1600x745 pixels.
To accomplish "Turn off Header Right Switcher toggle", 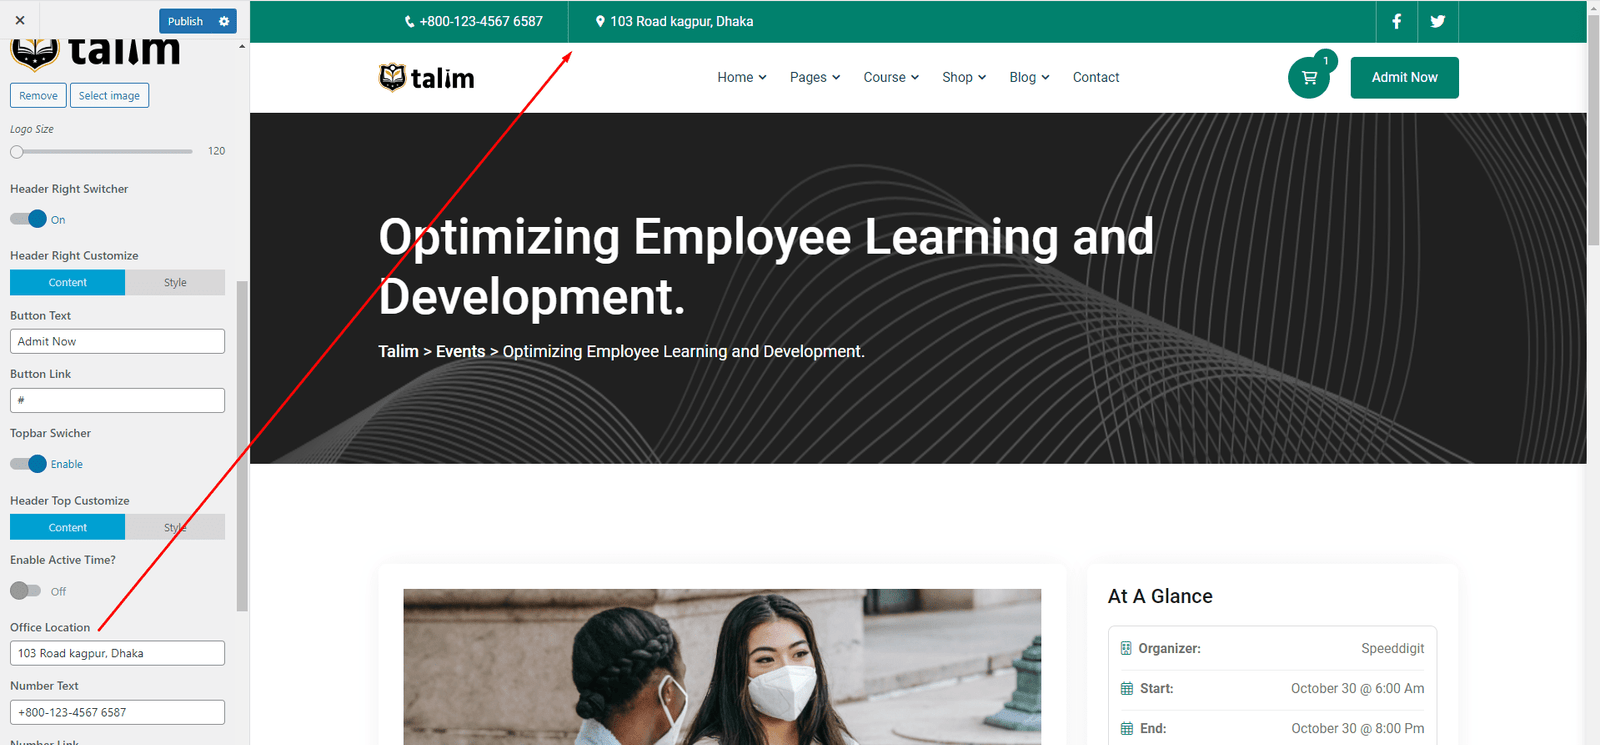I will coord(29,219).
